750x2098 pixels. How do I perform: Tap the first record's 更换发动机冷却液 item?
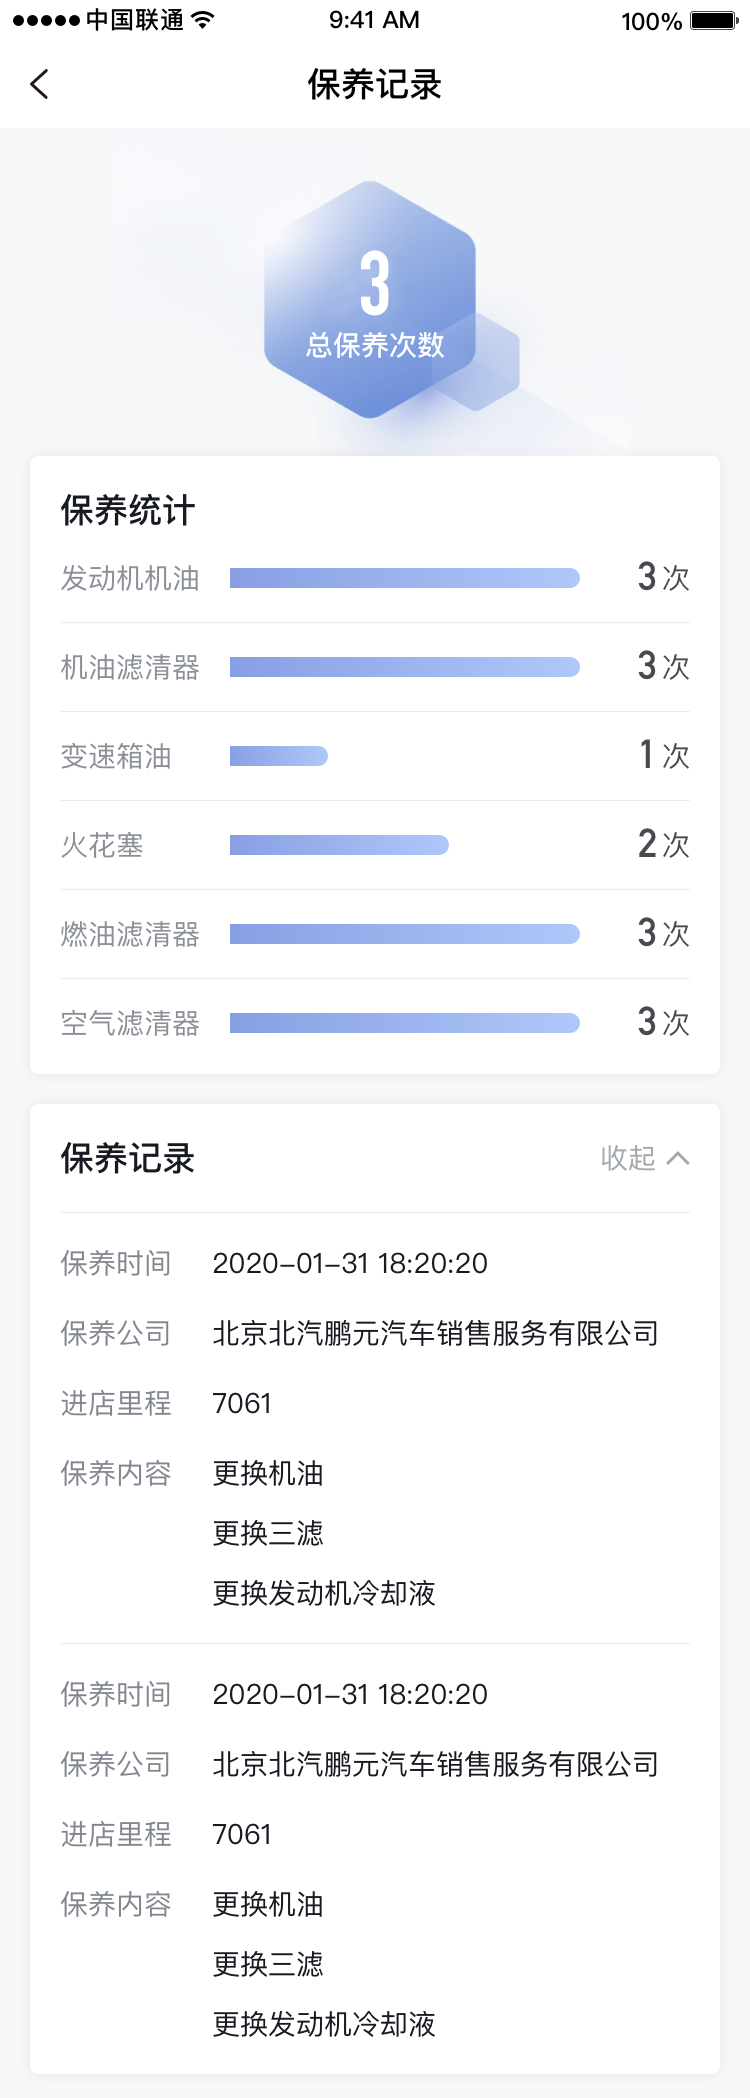pos(324,1593)
